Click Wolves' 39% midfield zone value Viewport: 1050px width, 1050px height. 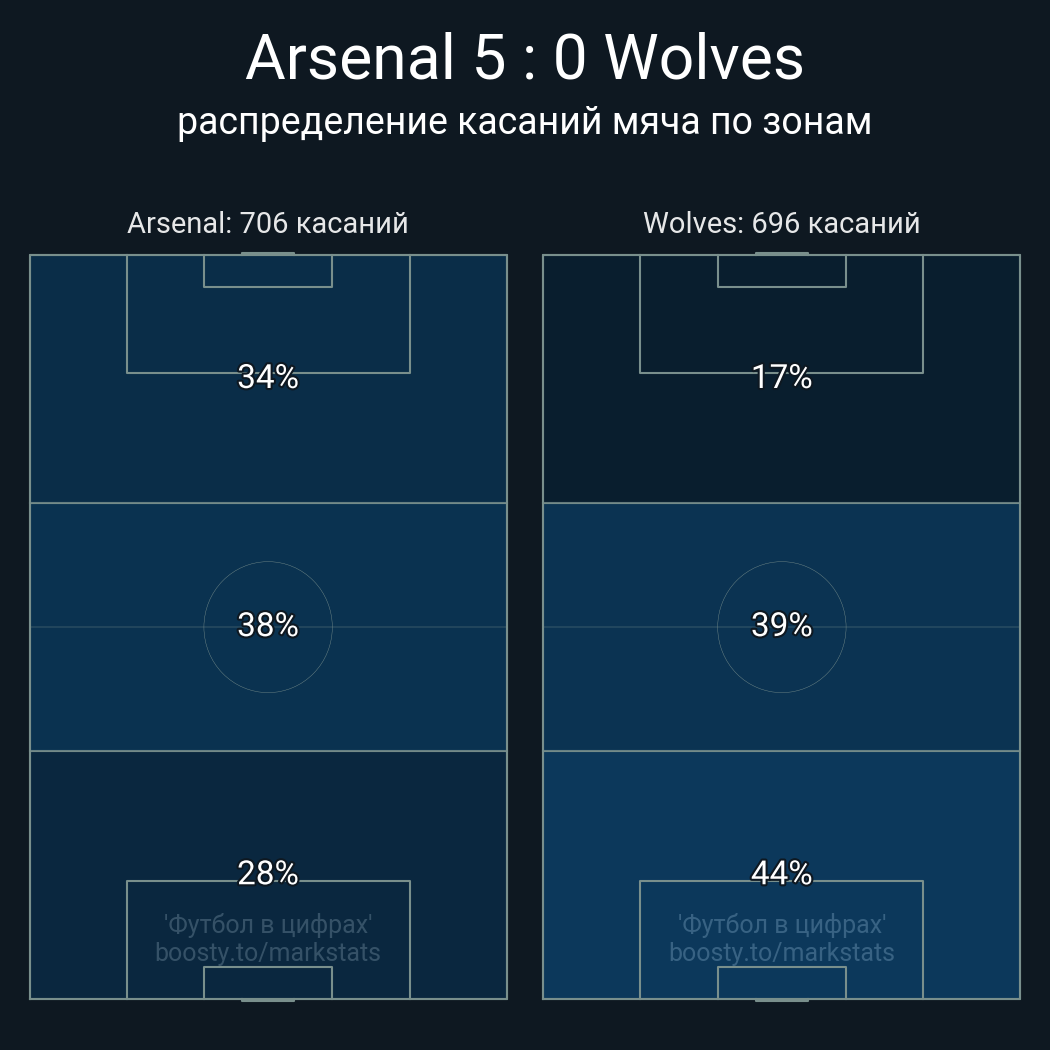781,625
